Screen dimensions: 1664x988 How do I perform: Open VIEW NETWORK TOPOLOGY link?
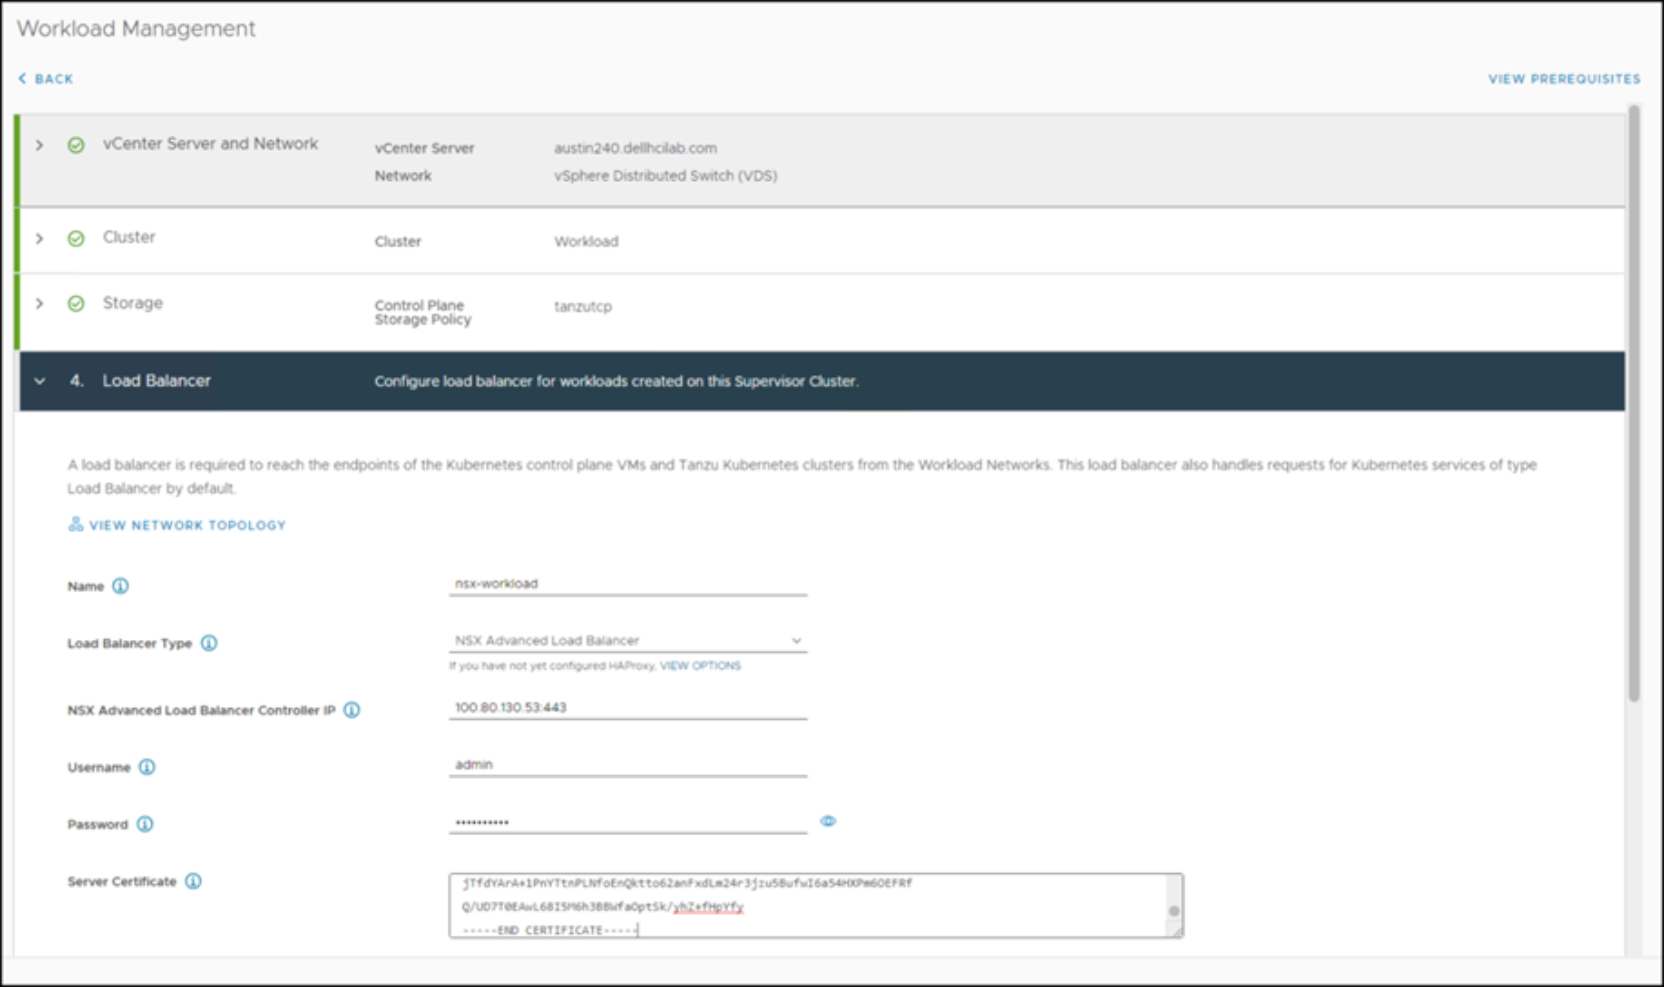(x=187, y=525)
